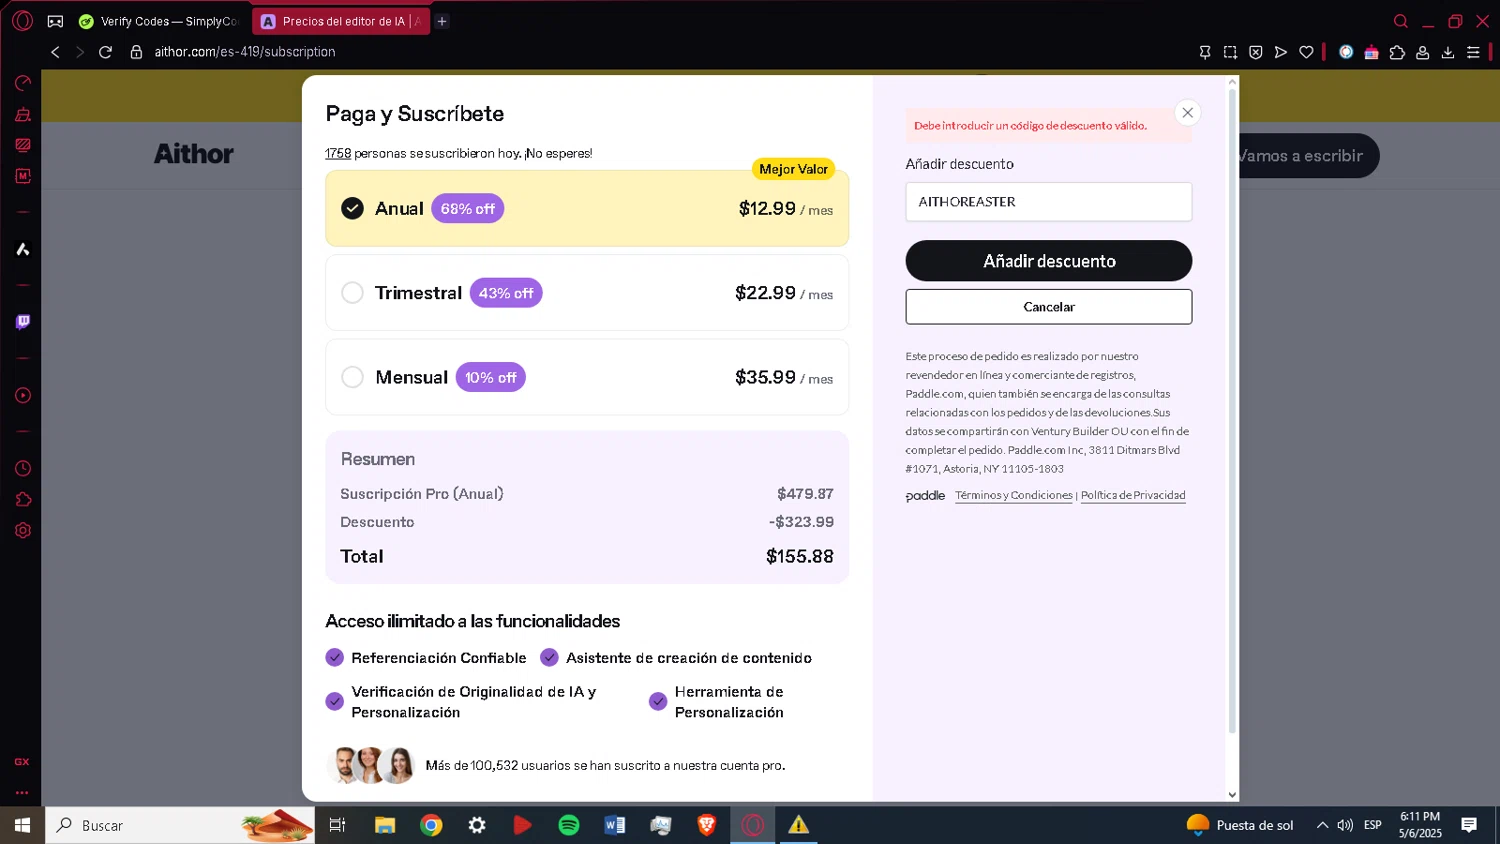1500x844 pixels.
Task: Open the Opera GX main menu logo
Action: pos(22,21)
